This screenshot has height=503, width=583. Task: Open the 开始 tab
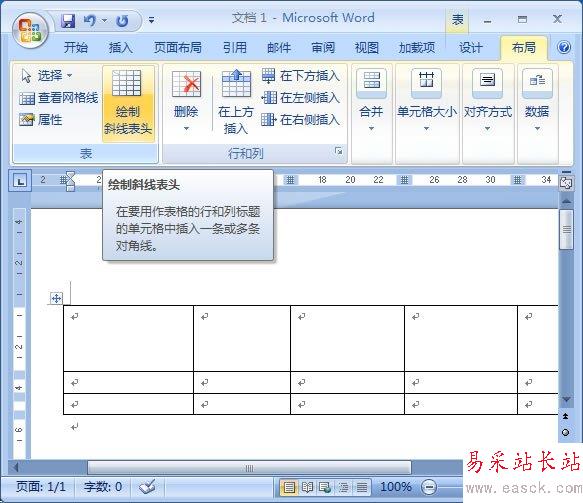coord(76,48)
